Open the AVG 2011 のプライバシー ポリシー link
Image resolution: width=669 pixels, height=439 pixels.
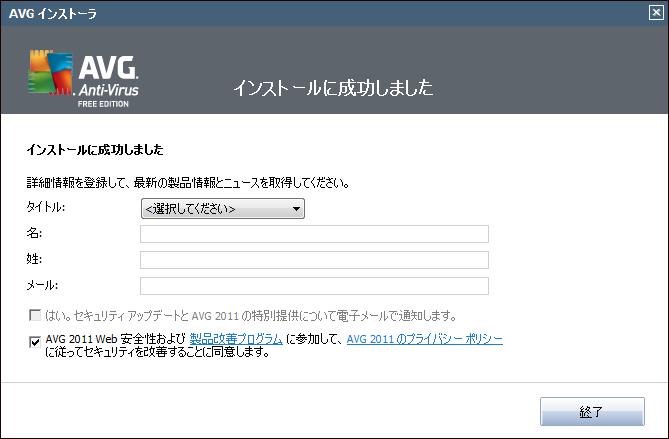tap(425, 339)
